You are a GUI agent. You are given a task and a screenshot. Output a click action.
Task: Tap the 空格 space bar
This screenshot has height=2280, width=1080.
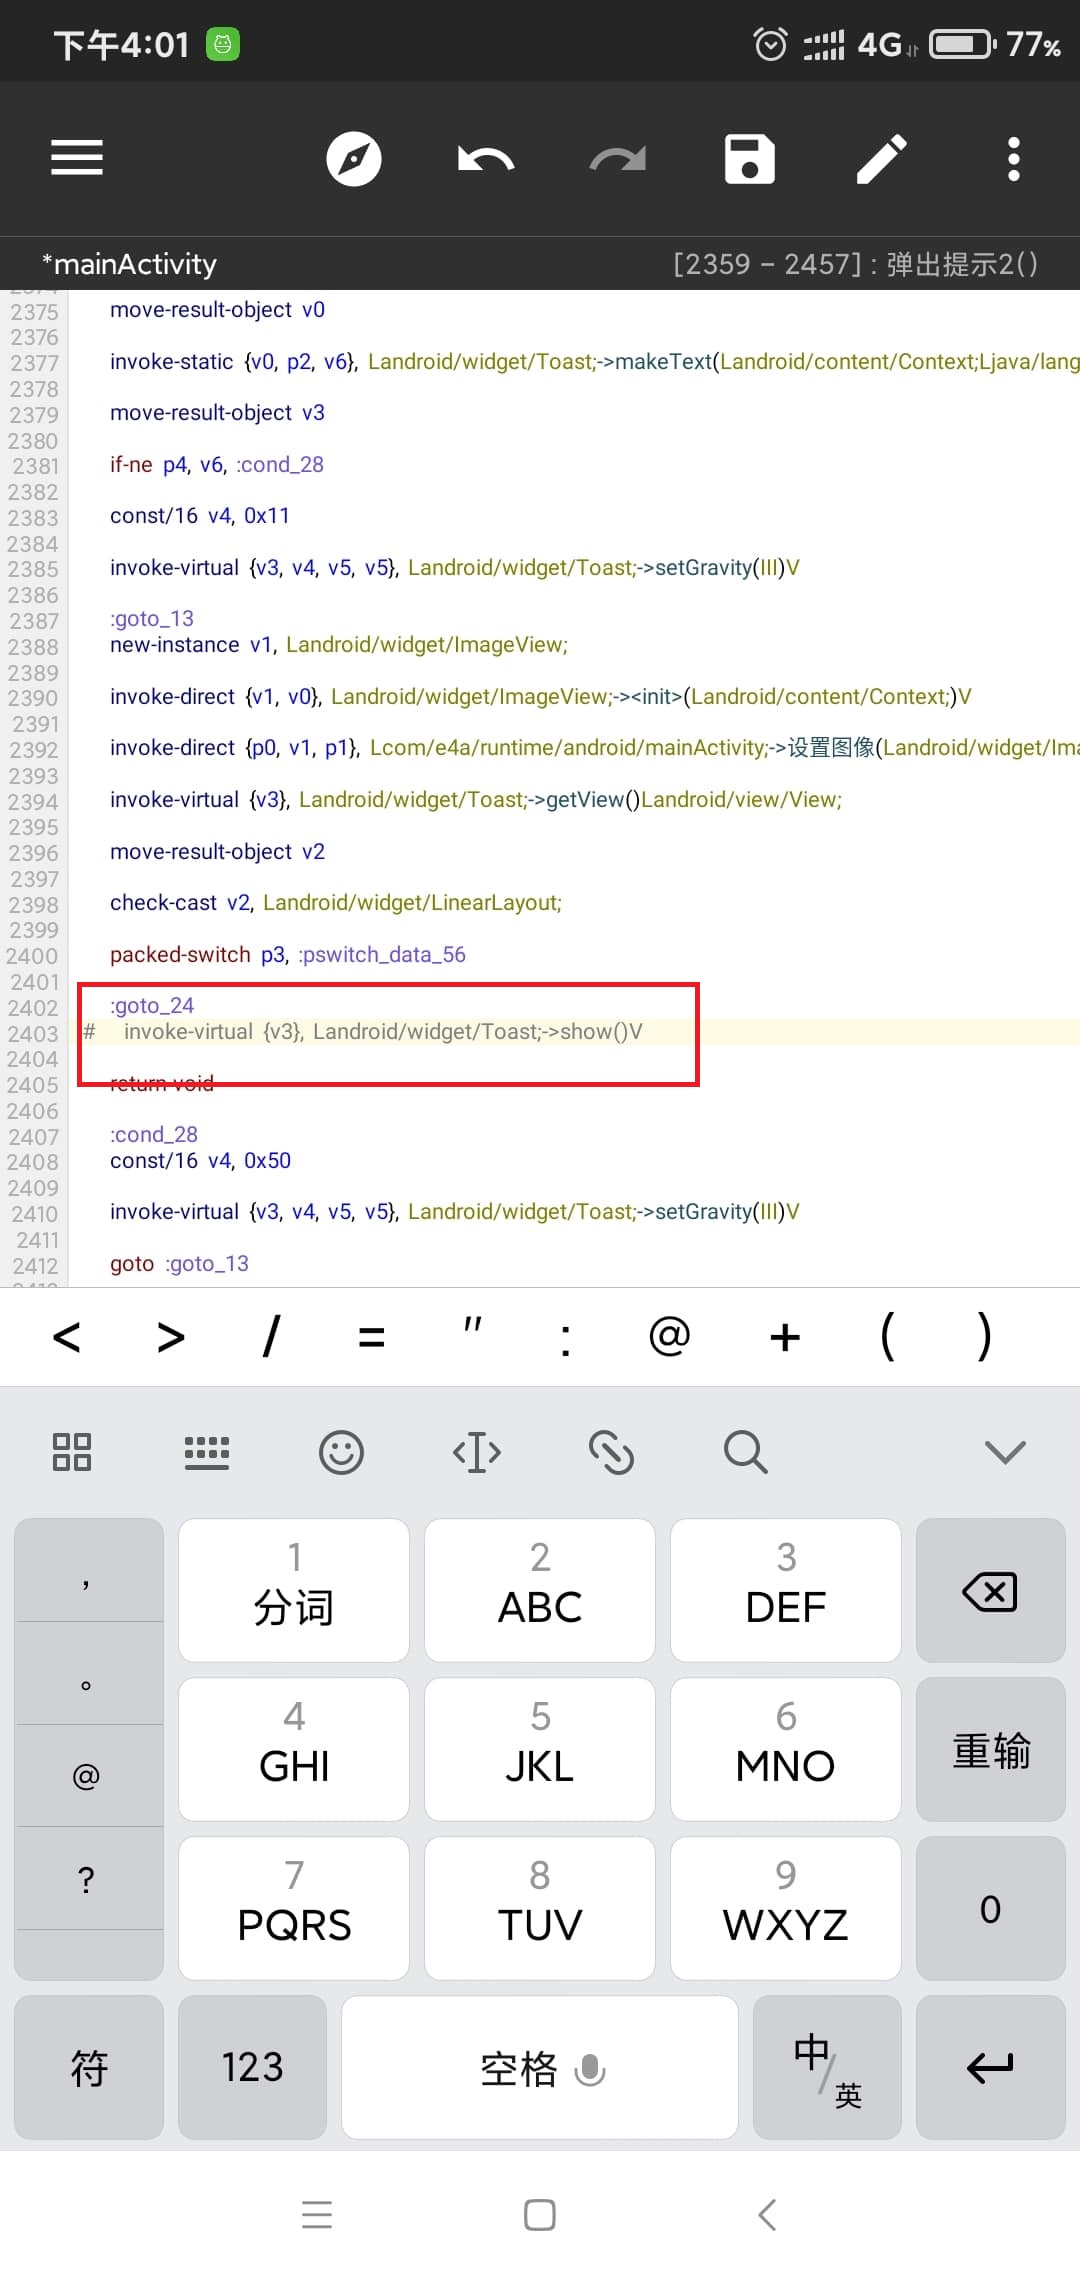540,2067
